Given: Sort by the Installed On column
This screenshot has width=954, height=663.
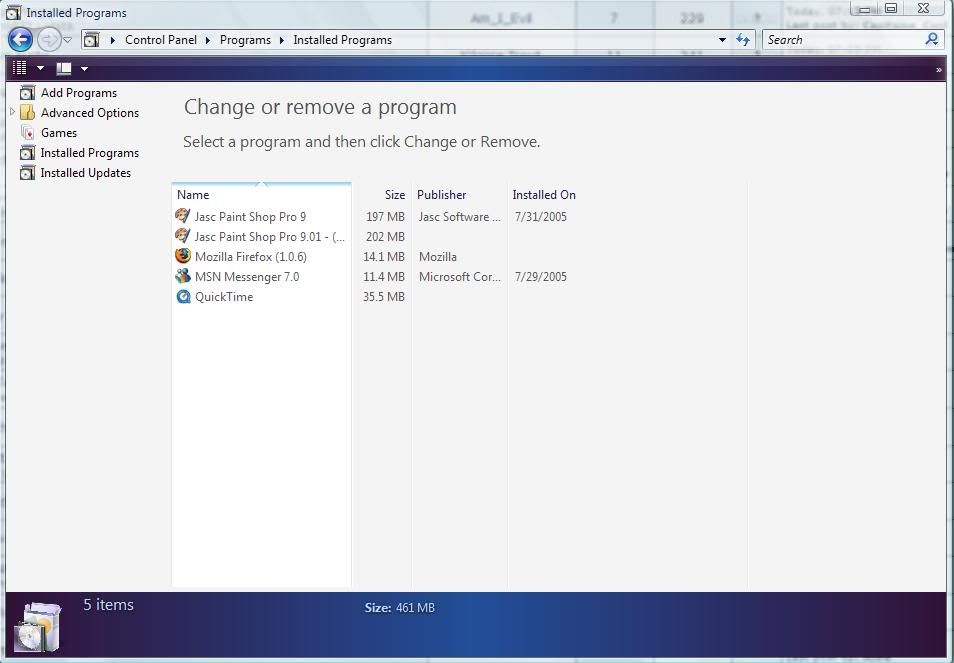Looking at the screenshot, I should pos(627,195).
